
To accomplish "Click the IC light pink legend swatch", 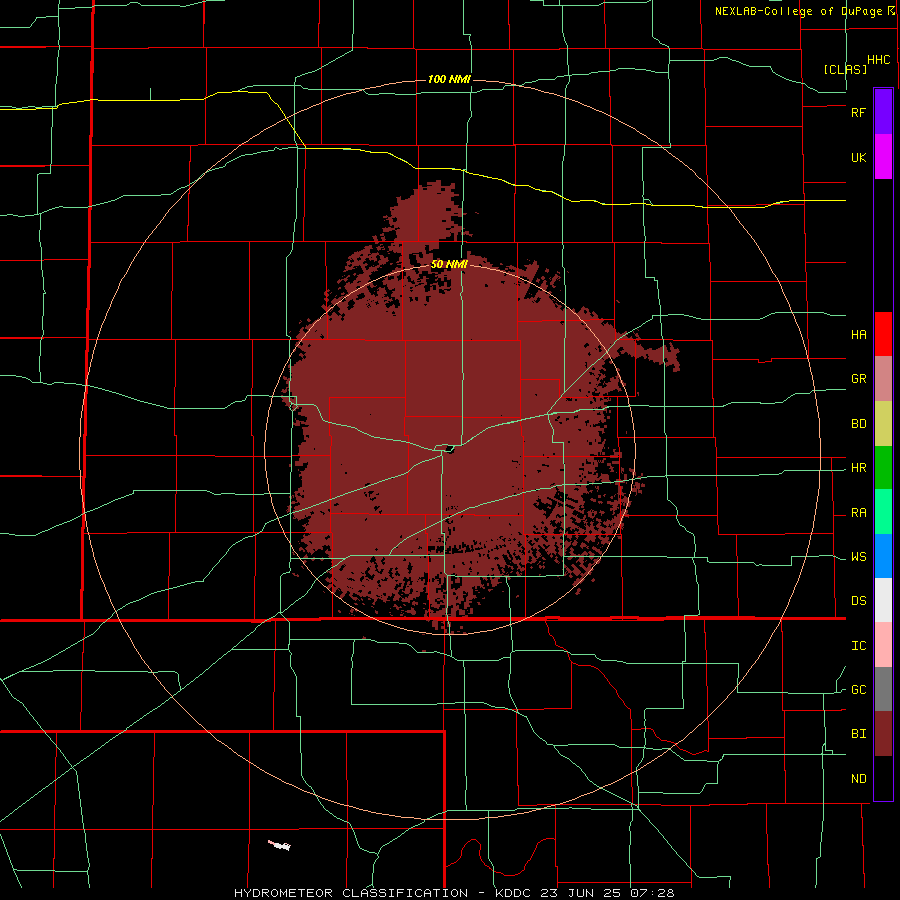I will (883, 645).
